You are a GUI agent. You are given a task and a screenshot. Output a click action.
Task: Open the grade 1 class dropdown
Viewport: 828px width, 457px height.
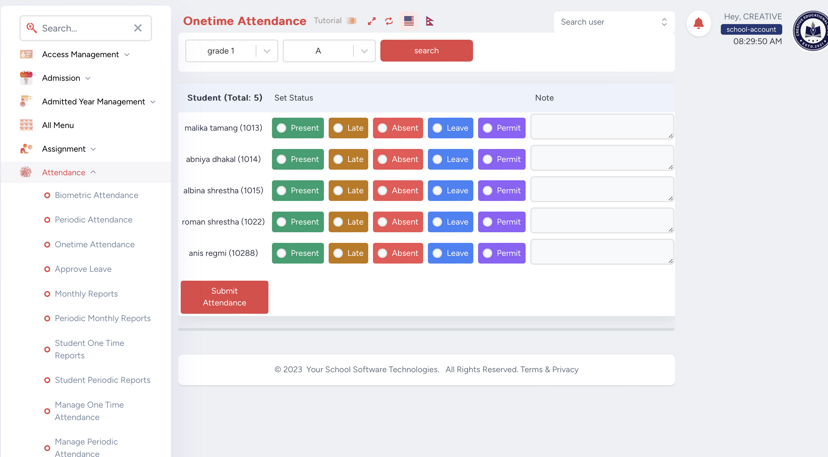(x=231, y=51)
